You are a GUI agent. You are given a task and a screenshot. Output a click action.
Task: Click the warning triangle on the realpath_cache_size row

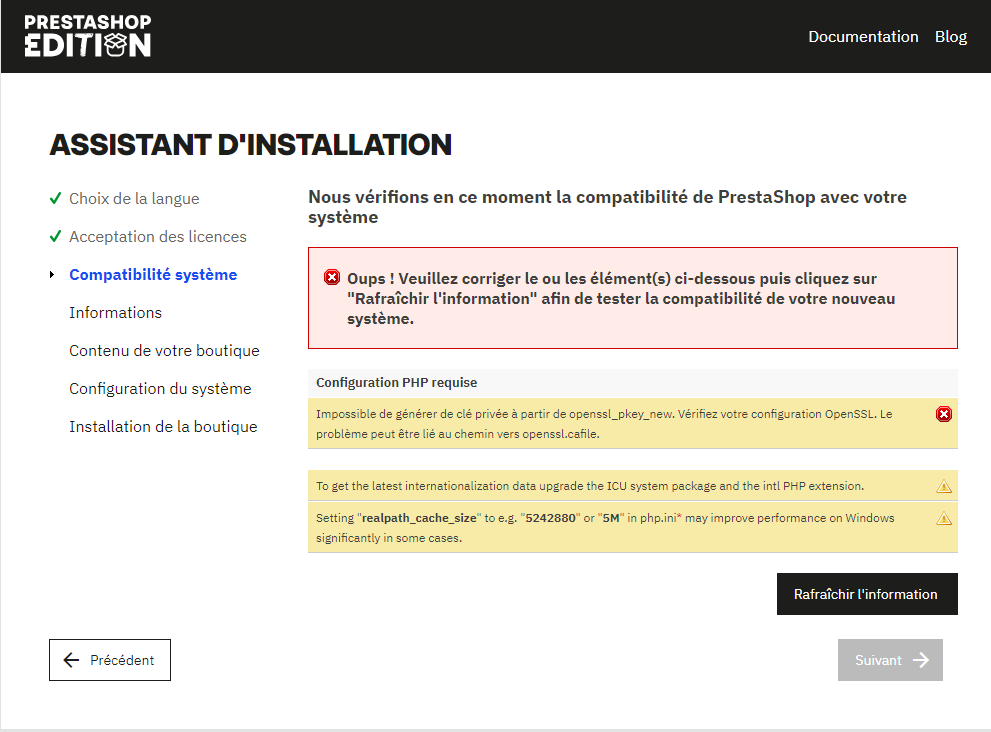point(944,519)
